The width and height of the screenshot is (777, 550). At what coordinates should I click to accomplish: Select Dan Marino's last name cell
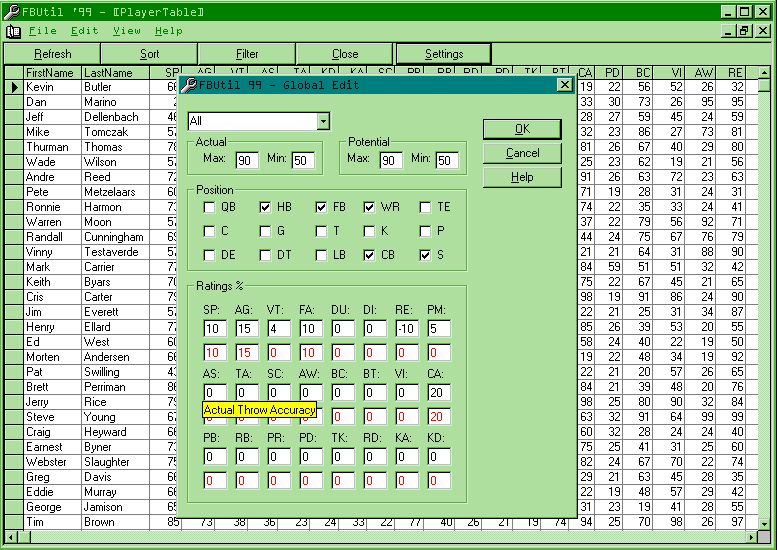(x=116, y=102)
